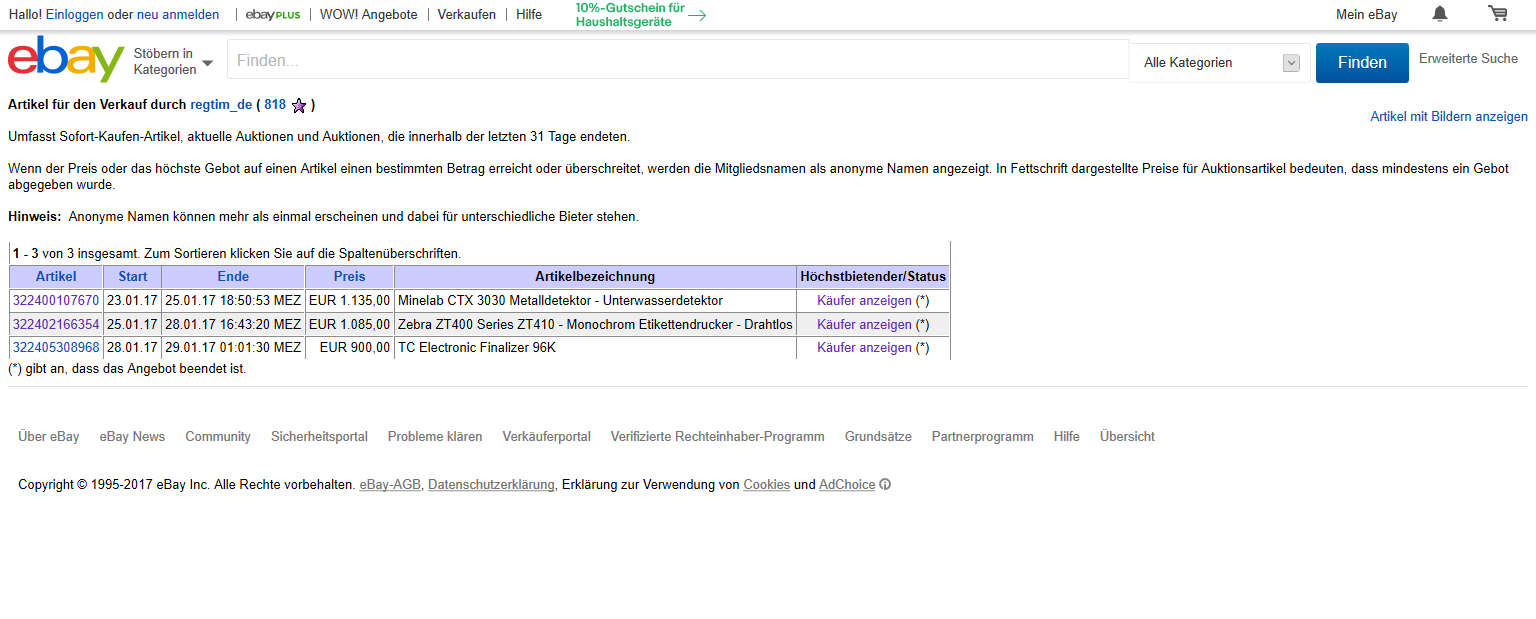
Task: Open WOW! Angebote menu item
Action: (369, 15)
